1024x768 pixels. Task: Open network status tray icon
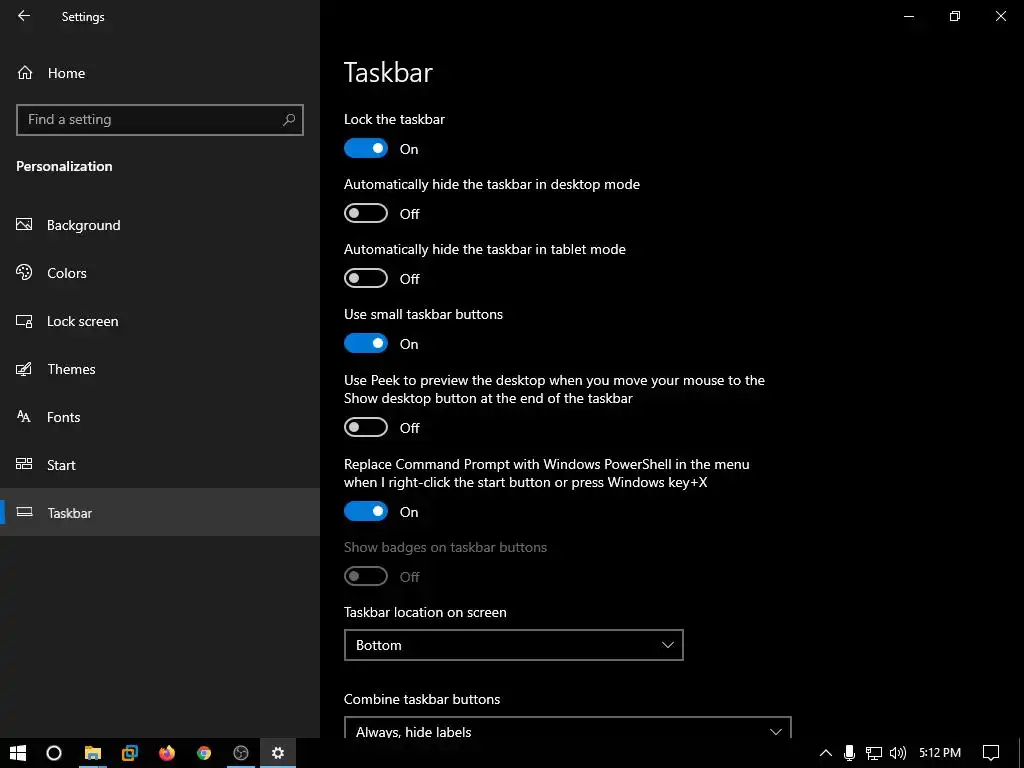click(x=874, y=753)
